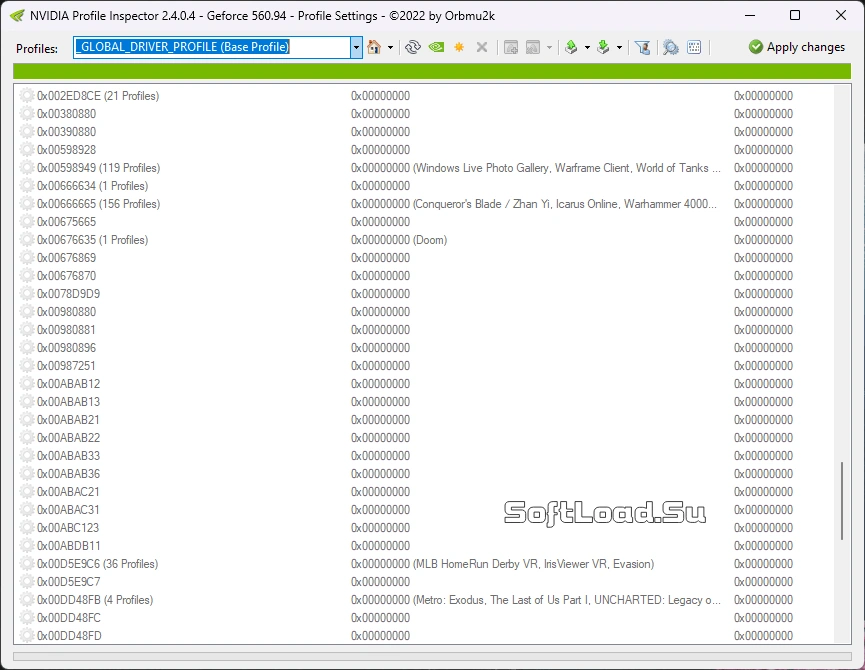Image resolution: width=865 pixels, height=670 pixels.
Task: Select setting 0x00980880
Action: click(x=66, y=312)
